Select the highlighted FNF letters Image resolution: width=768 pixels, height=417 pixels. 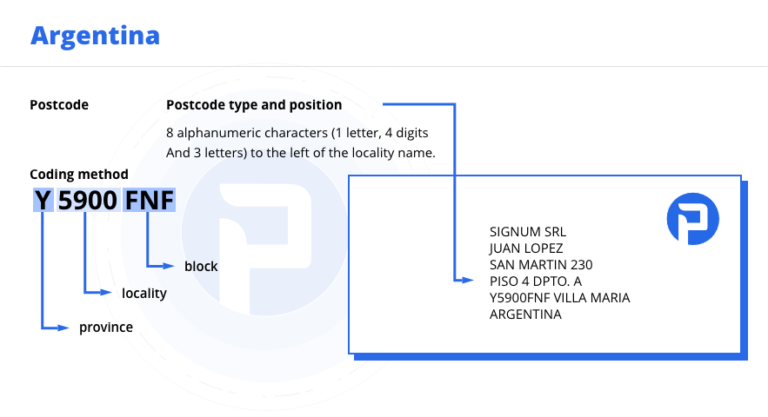click(x=149, y=200)
